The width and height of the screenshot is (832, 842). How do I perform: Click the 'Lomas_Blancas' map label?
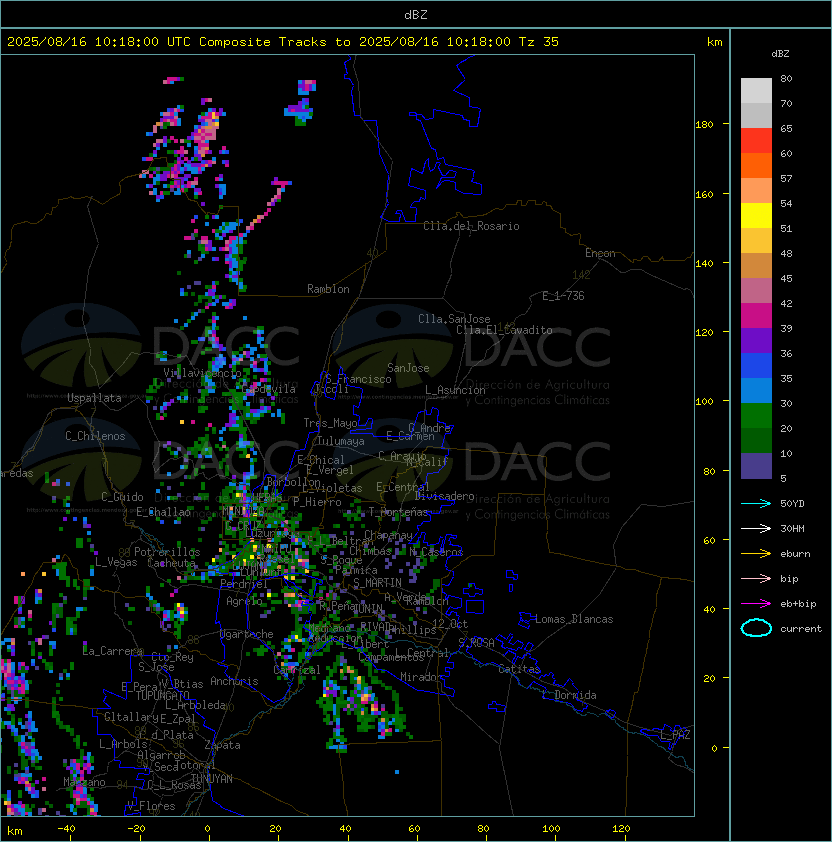click(574, 619)
